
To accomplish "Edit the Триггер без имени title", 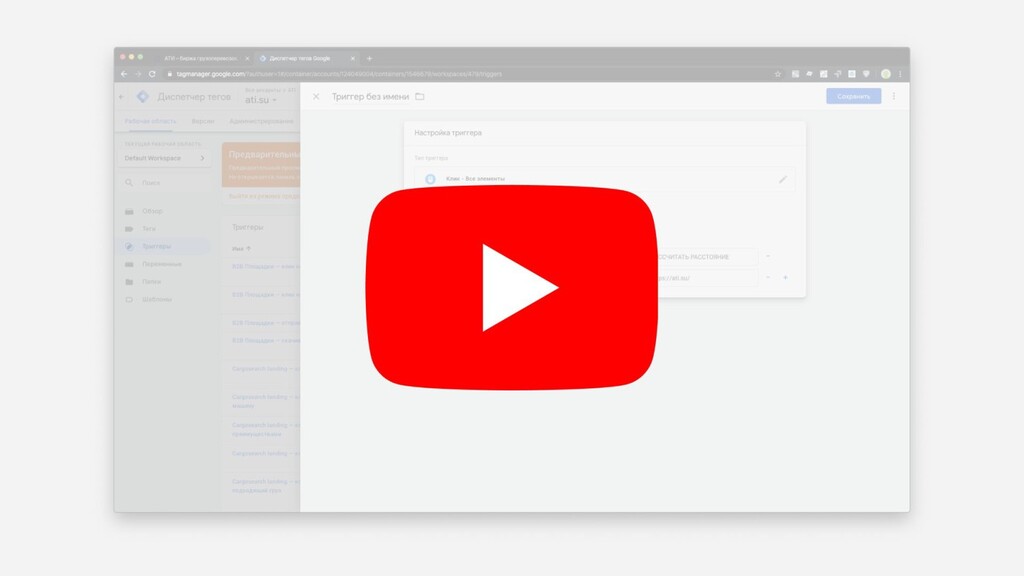I will pos(370,97).
